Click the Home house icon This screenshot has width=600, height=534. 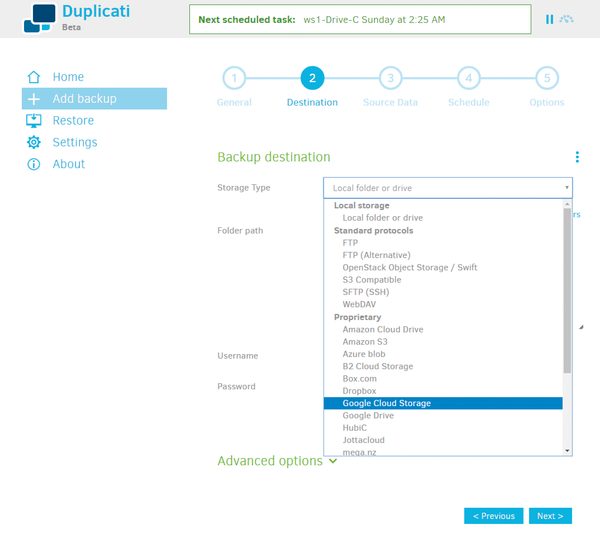[x=34, y=77]
